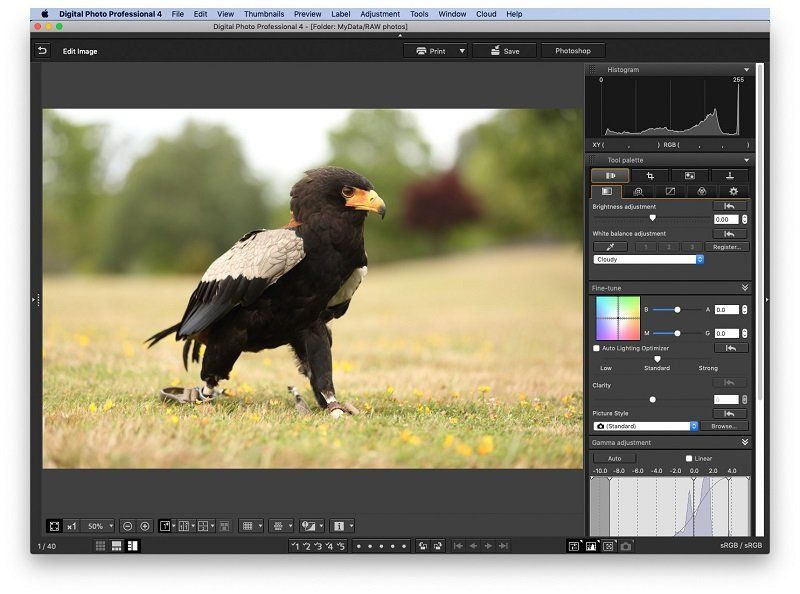Open the settings gear tab in Tool palette

(733, 190)
